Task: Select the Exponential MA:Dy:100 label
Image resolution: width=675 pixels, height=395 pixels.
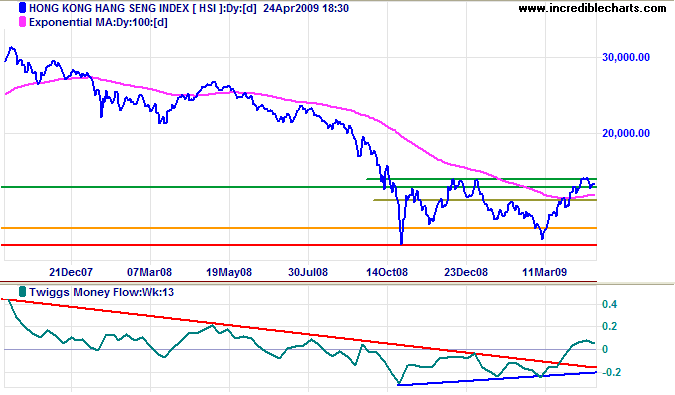Action: pyautogui.click(x=98, y=22)
